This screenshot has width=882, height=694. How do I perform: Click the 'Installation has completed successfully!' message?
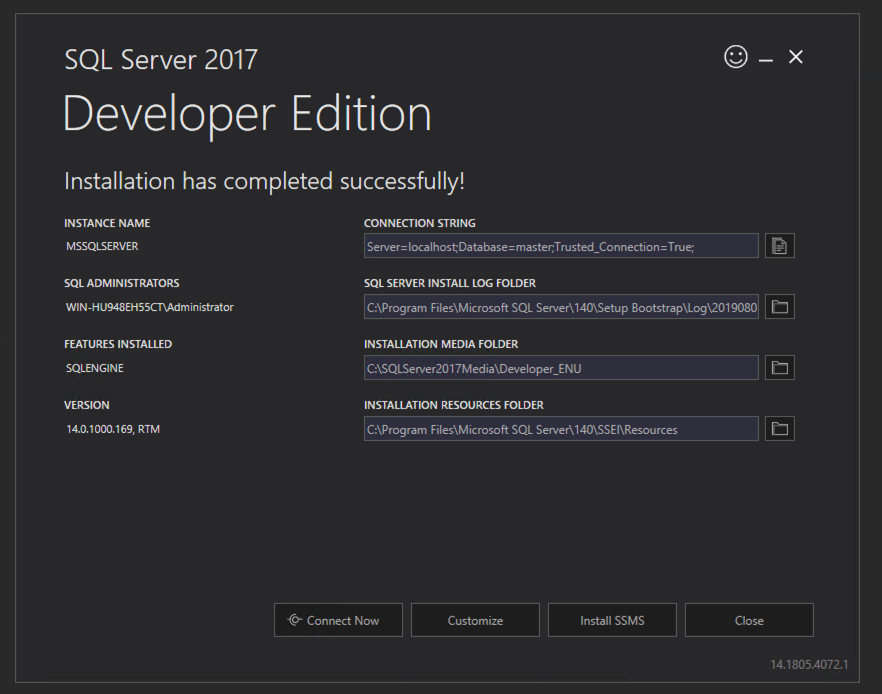pos(264,181)
